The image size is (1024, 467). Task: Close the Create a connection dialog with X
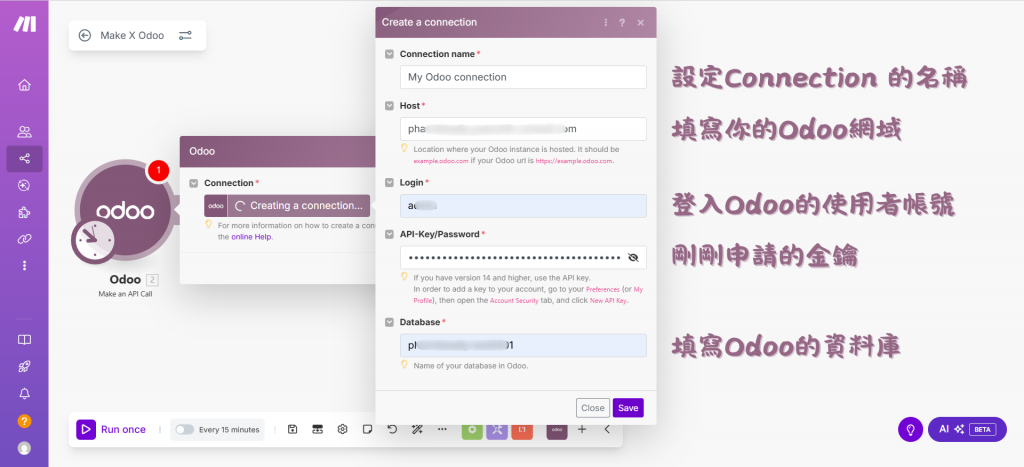tap(640, 22)
